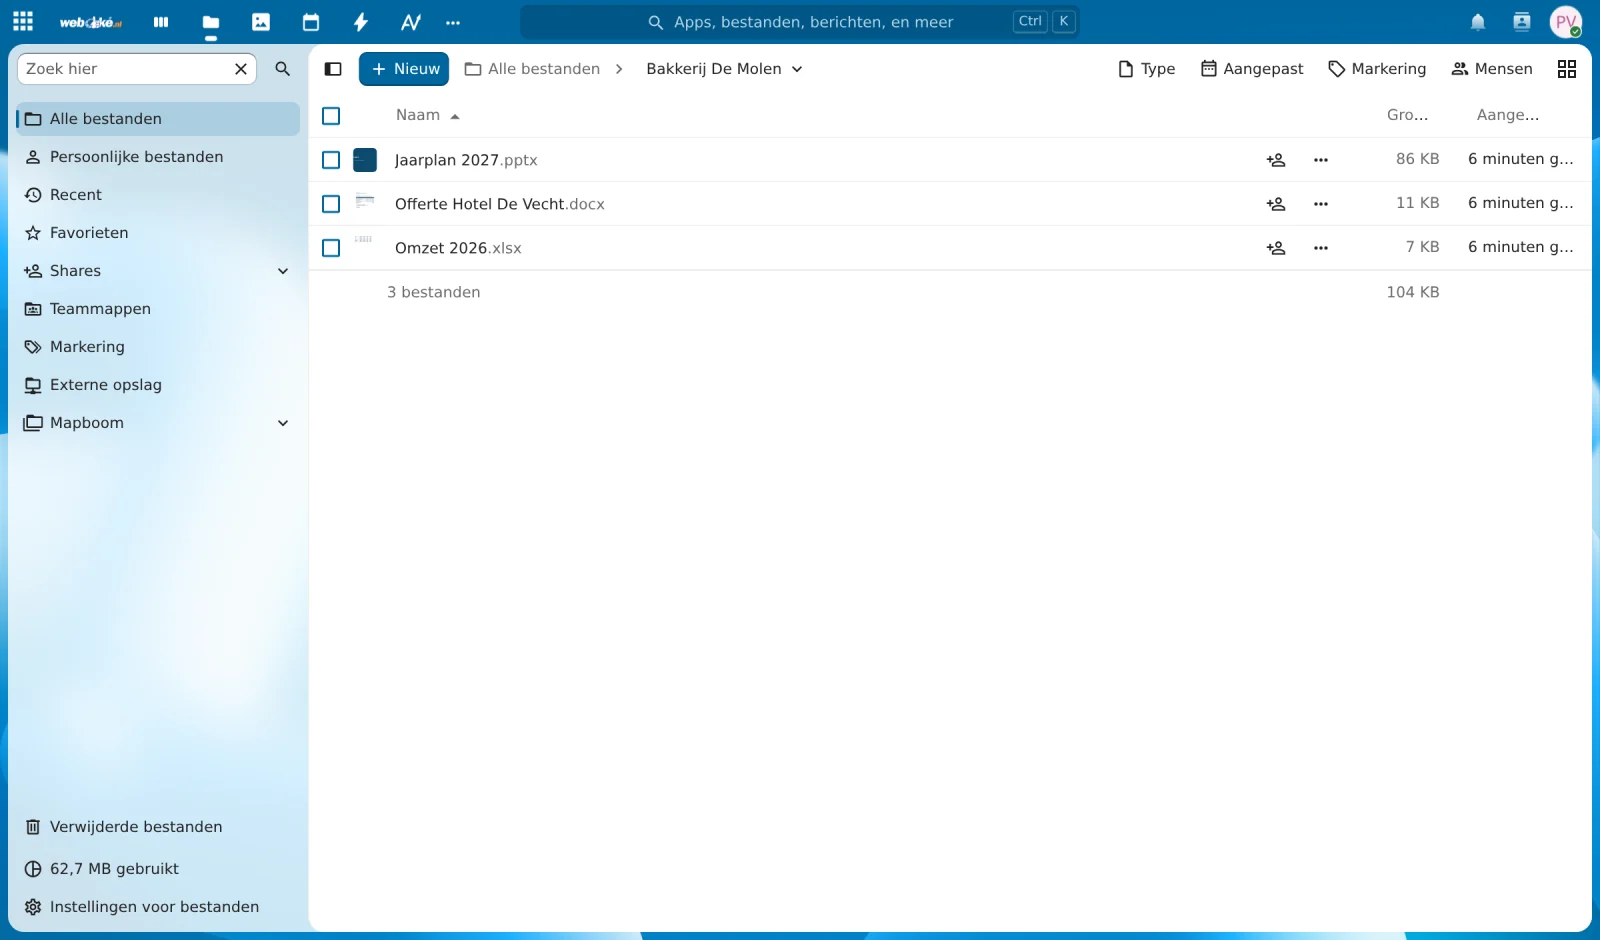Show more apps via three-dot menu
The image size is (1600, 940).
pos(453,22)
